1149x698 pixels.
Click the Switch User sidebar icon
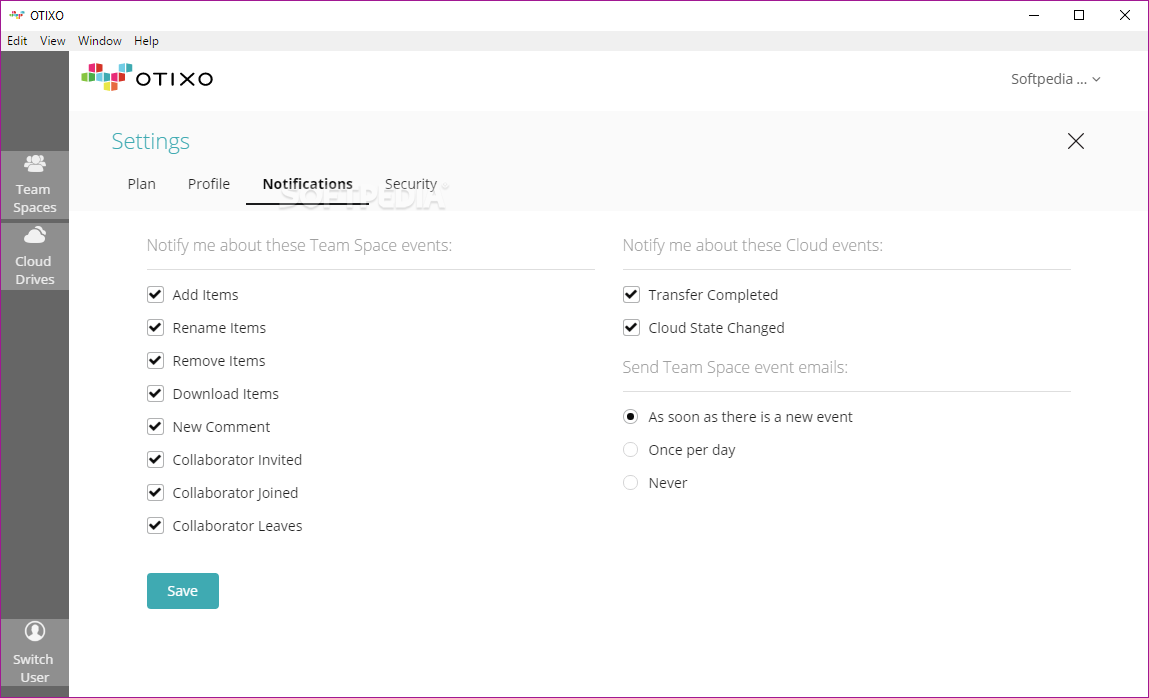click(x=34, y=653)
